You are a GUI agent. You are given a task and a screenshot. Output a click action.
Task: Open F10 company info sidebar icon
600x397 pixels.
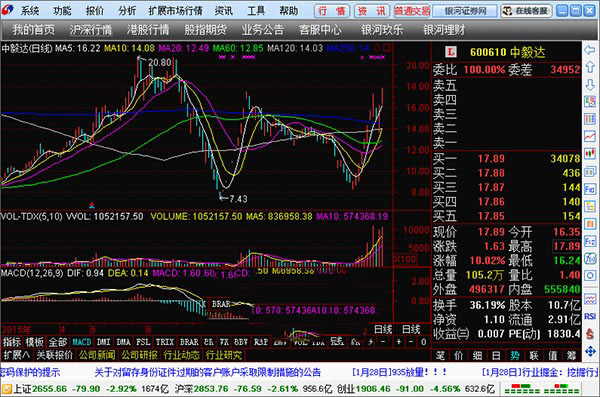click(590, 189)
